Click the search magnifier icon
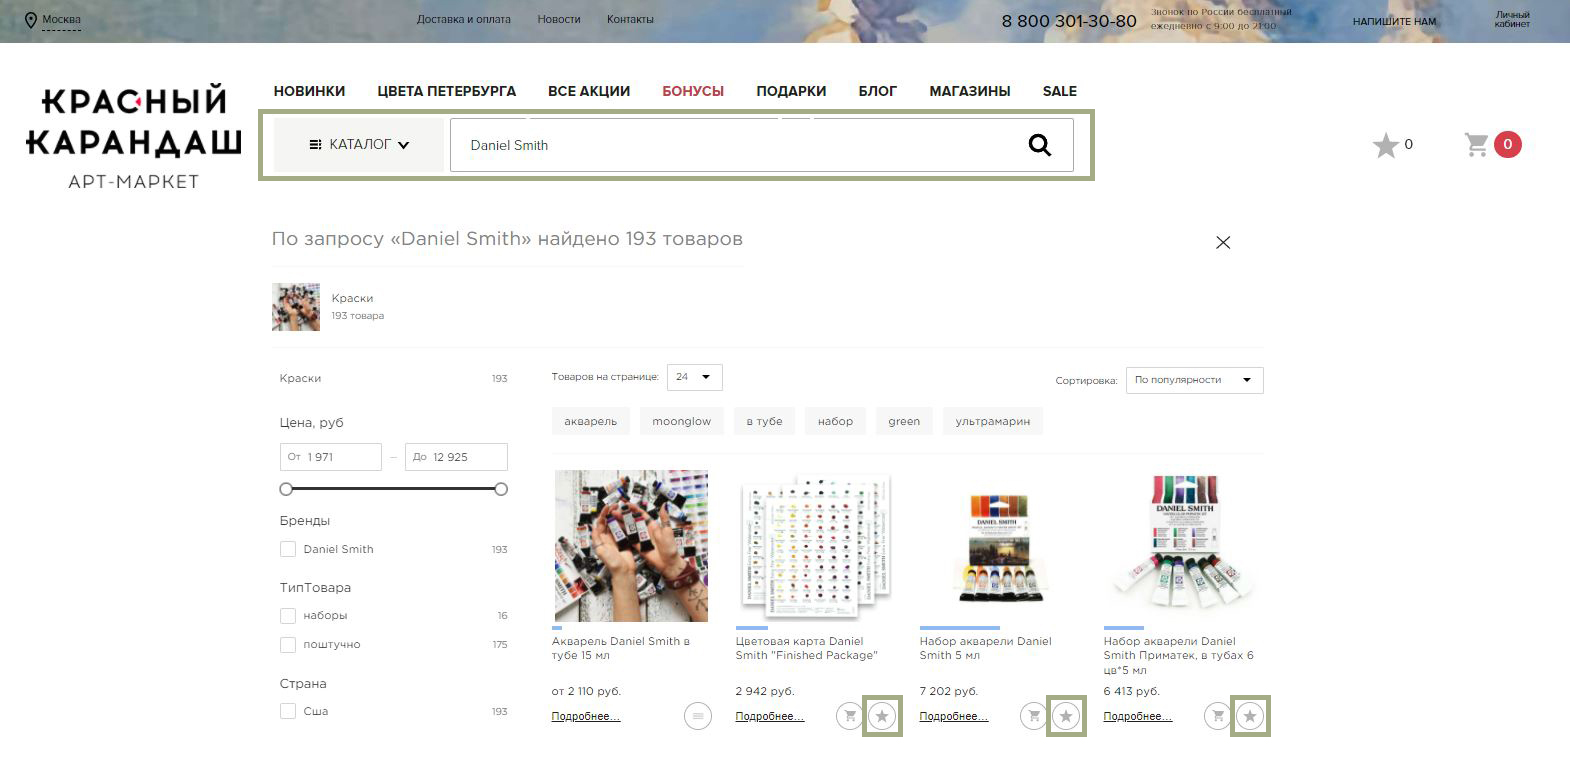The image size is (1570, 761). click(1040, 145)
